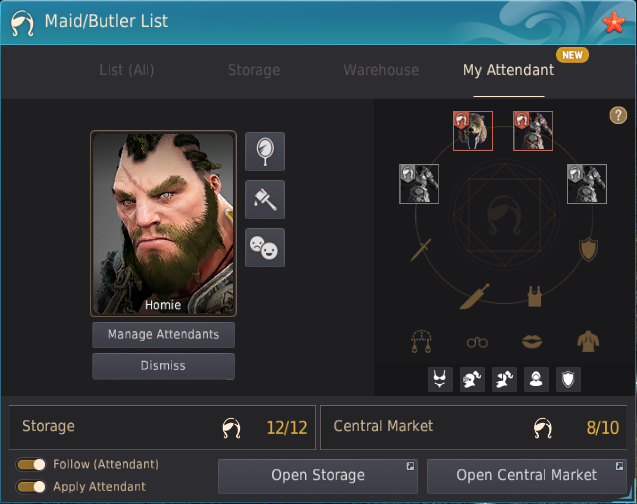Switch to the Warehouse tab
Screen dimensions: 637x504
[x=381, y=70]
